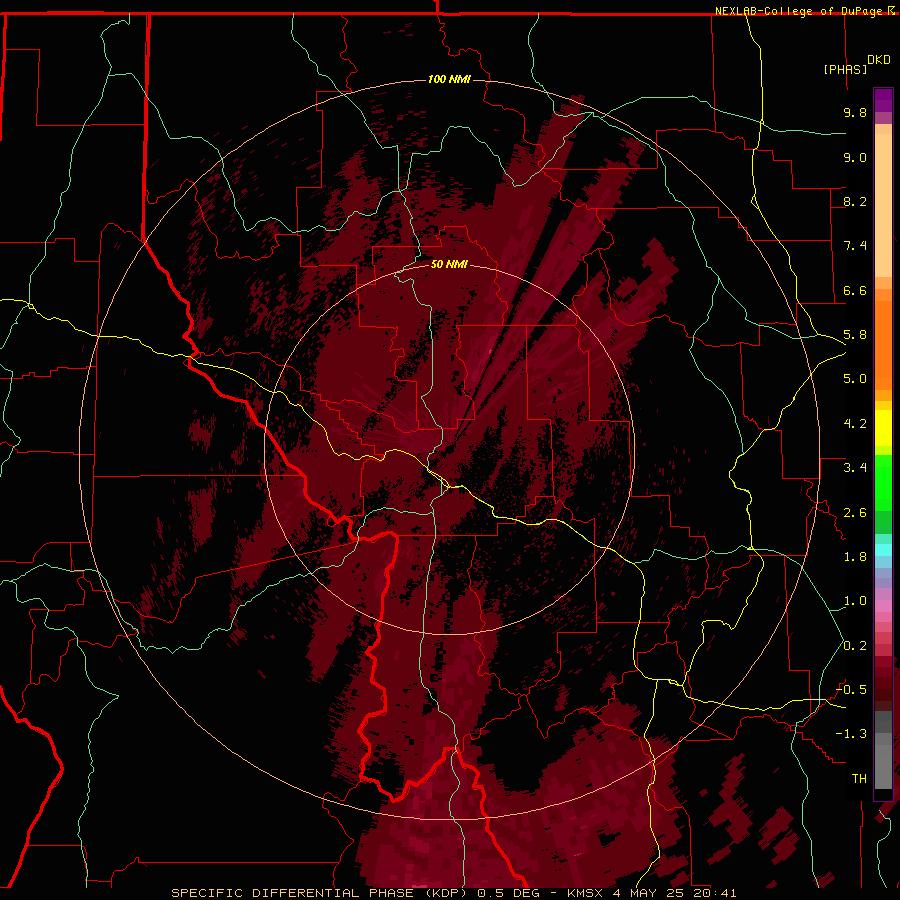Image resolution: width=900 pixels, height=900 pixels.
Task: Click the 9.8 value on the color scale
Action: [855, 112]
